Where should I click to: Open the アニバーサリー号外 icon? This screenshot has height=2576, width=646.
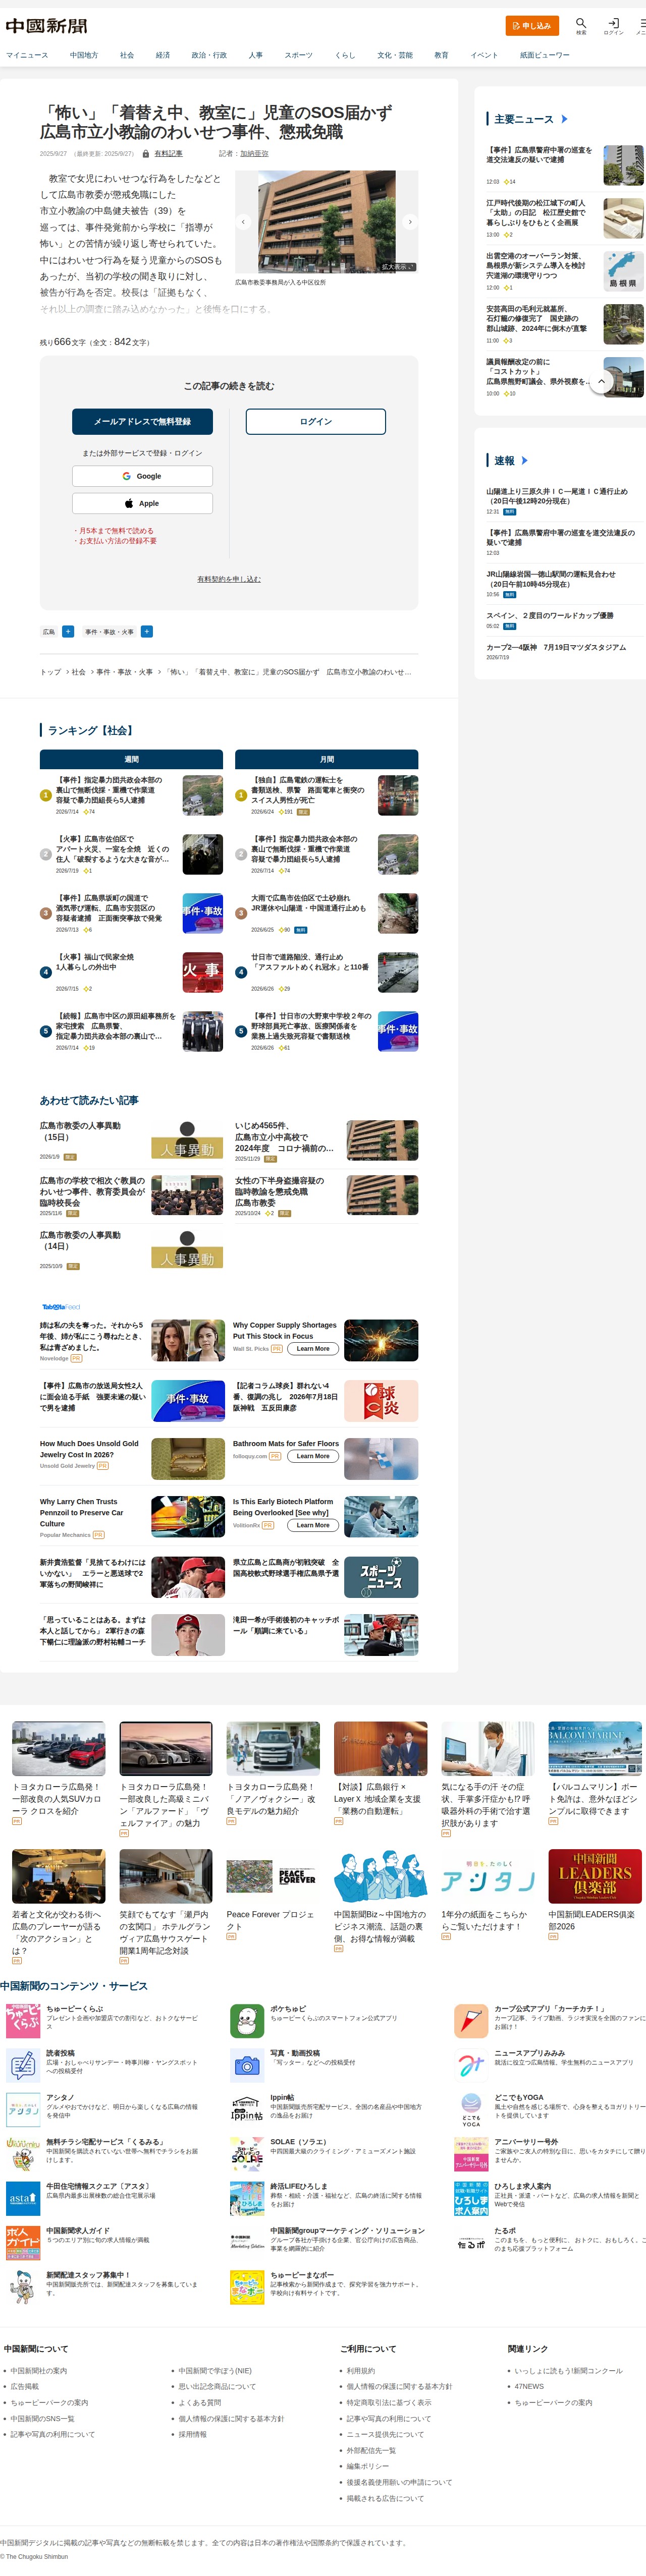pyautogui.click(x=471, y=2153)
